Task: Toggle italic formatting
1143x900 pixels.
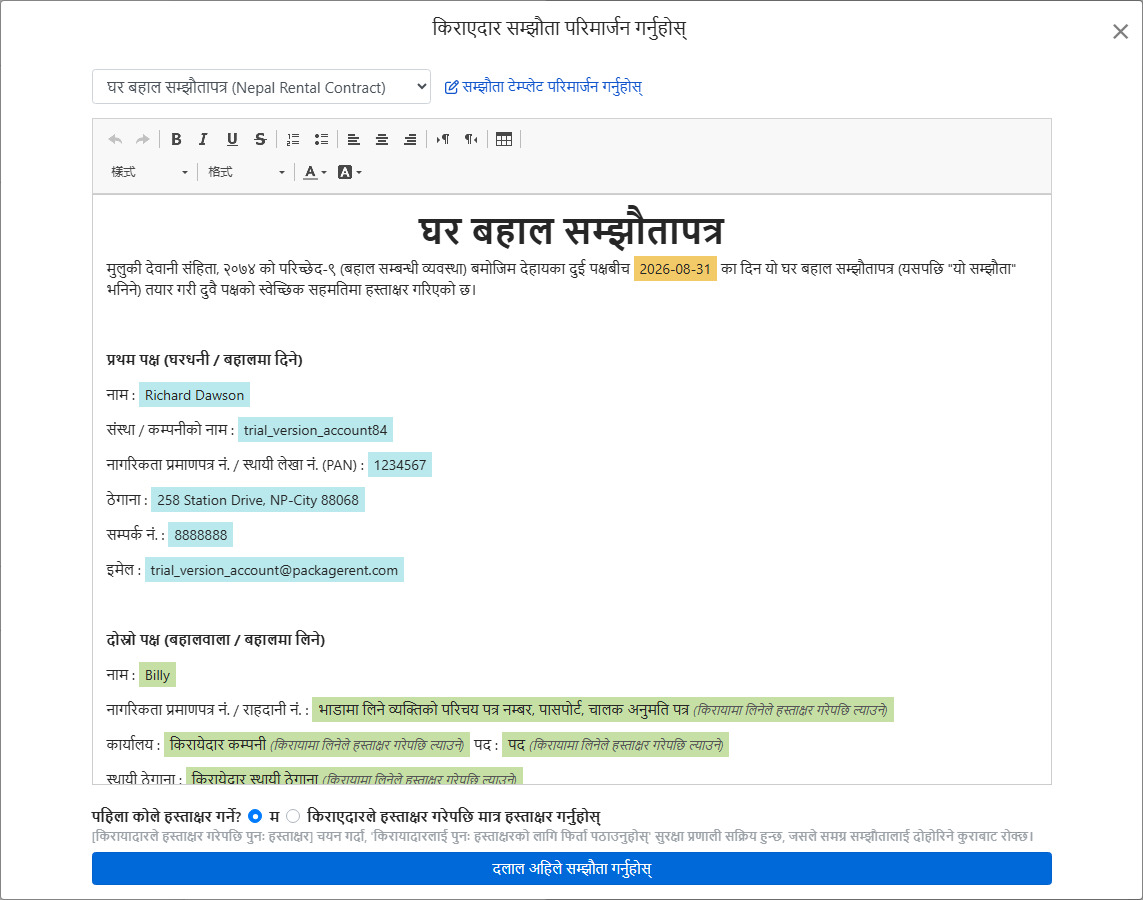Action: coord(203,139)
